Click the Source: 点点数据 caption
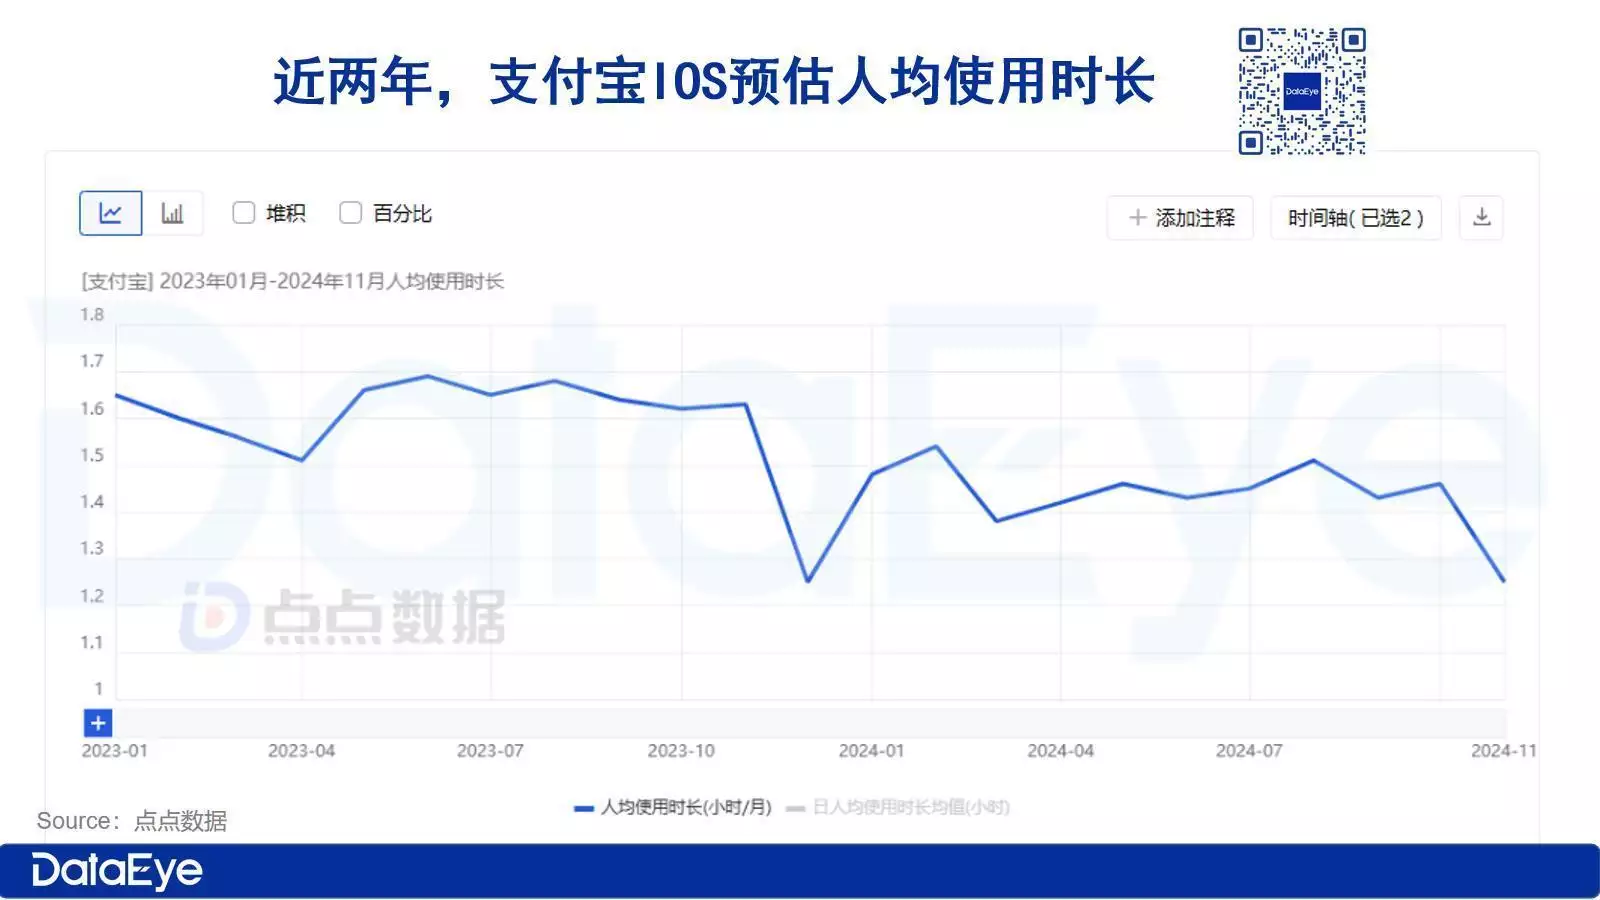Image resolution: width=1600 pixels, height=900 pixels. coord(132,821)
